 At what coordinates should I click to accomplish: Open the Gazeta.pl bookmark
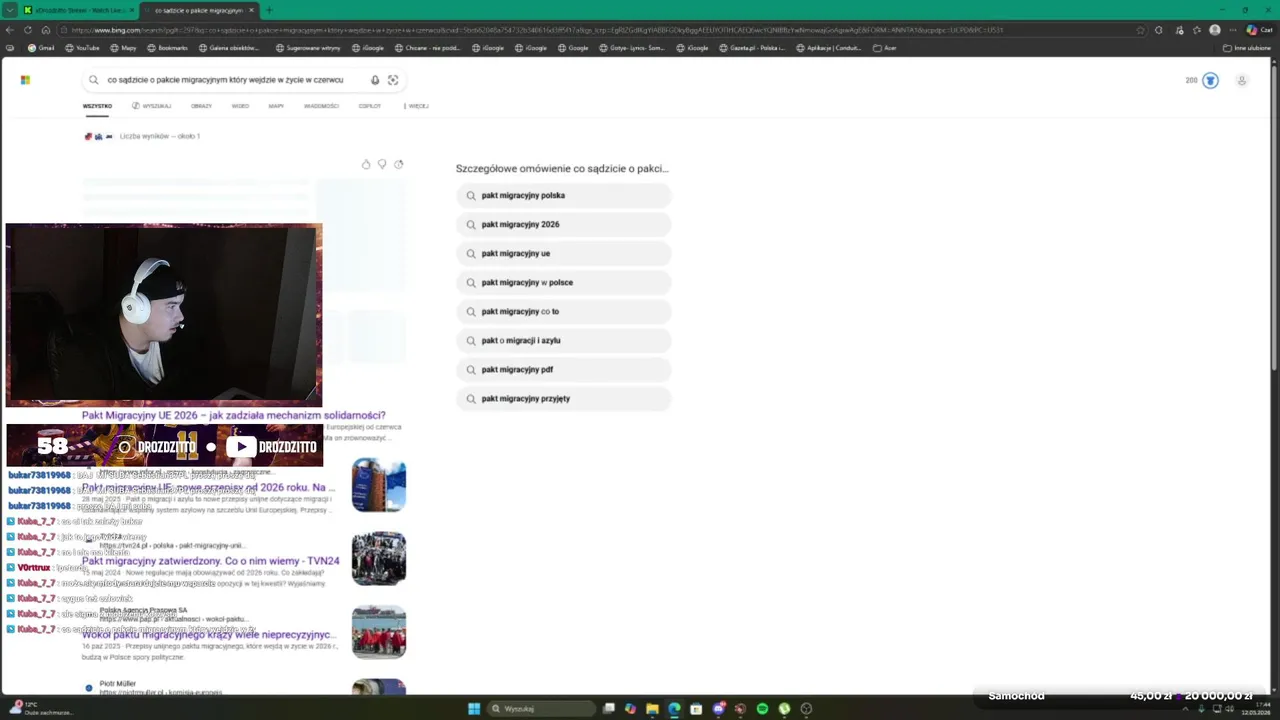752,48
